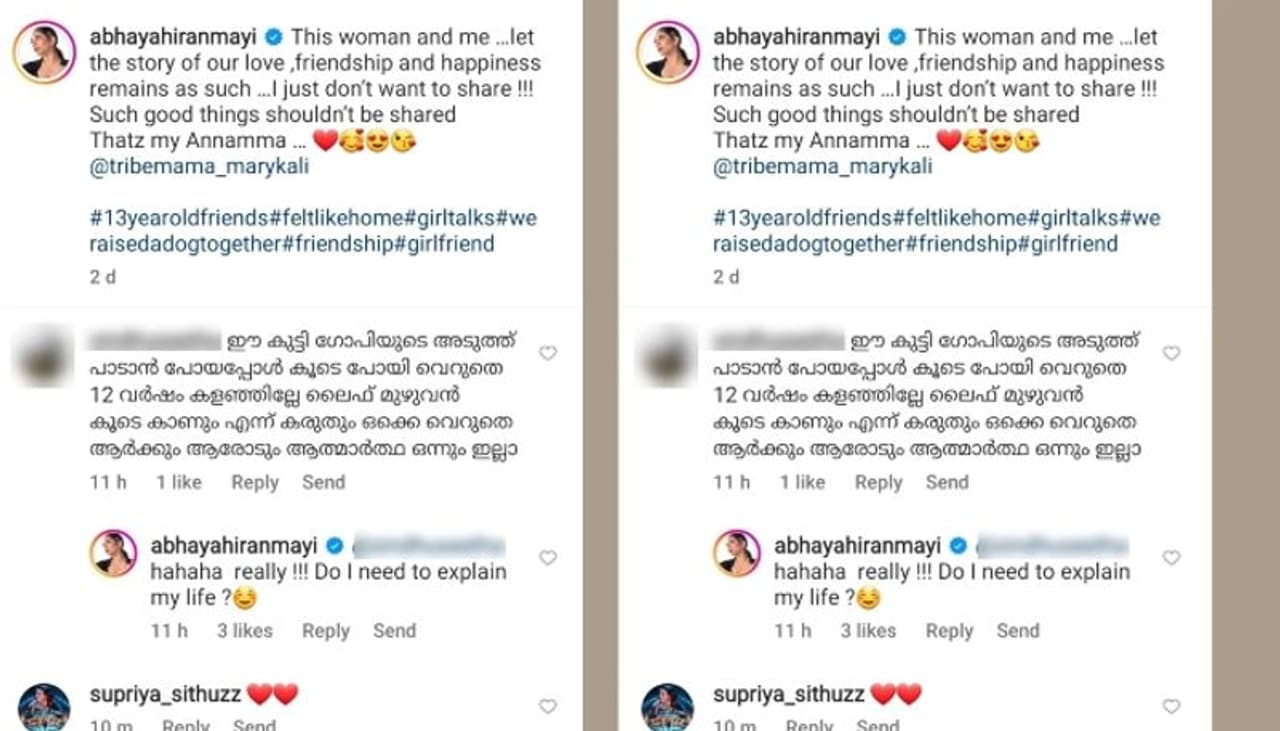This screenshot has width=1280, height=731.
Task: Like supriya_sithuzz comment in right panel
Action: 1171,706
